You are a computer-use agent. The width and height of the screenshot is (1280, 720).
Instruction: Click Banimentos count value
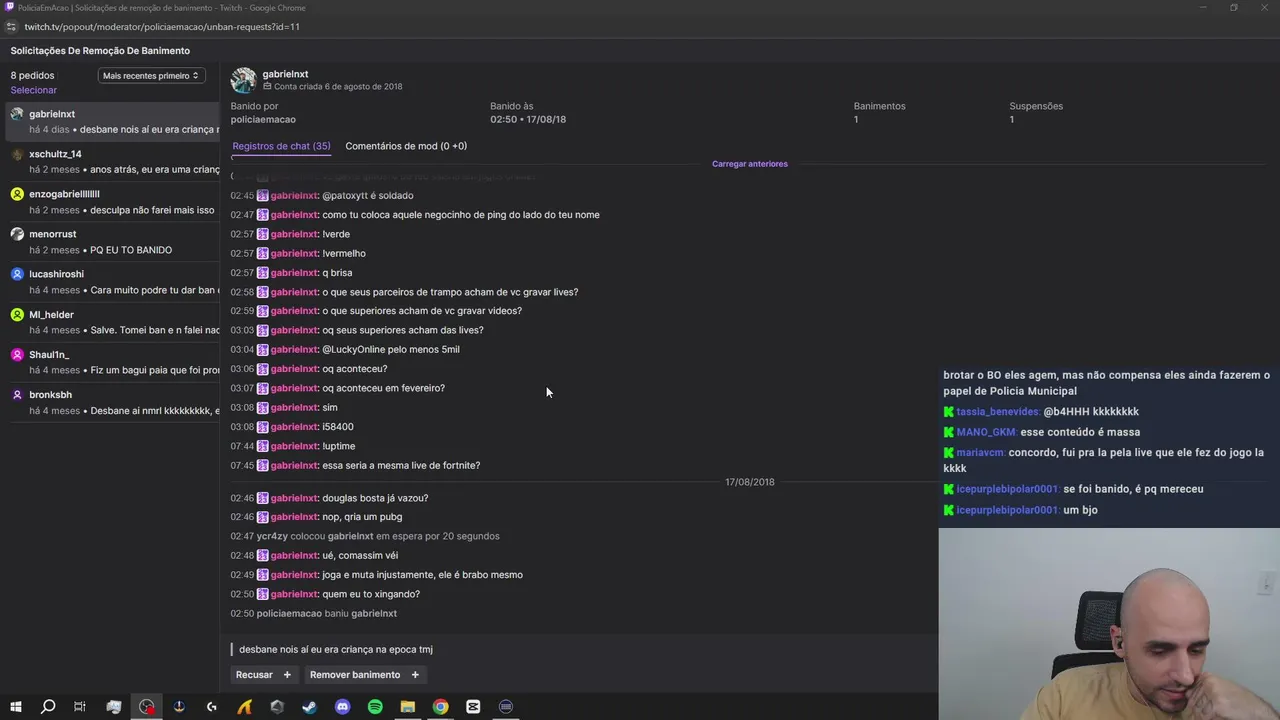tap(856, 119)
